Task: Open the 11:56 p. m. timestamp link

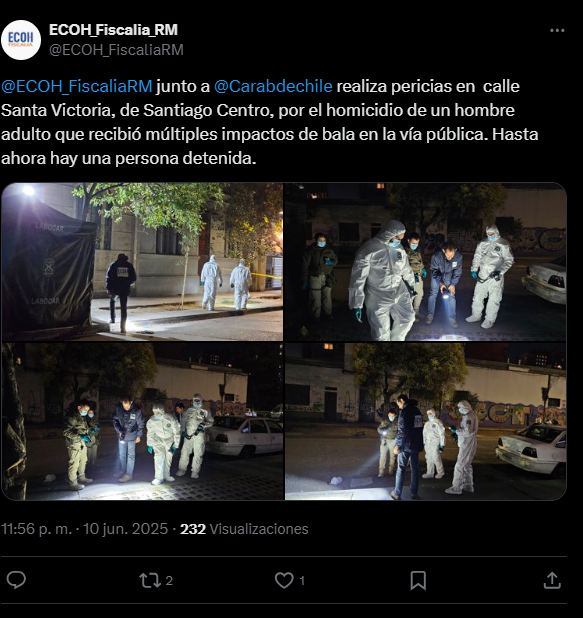Action: pyautogui.click(x=37, y=529)
